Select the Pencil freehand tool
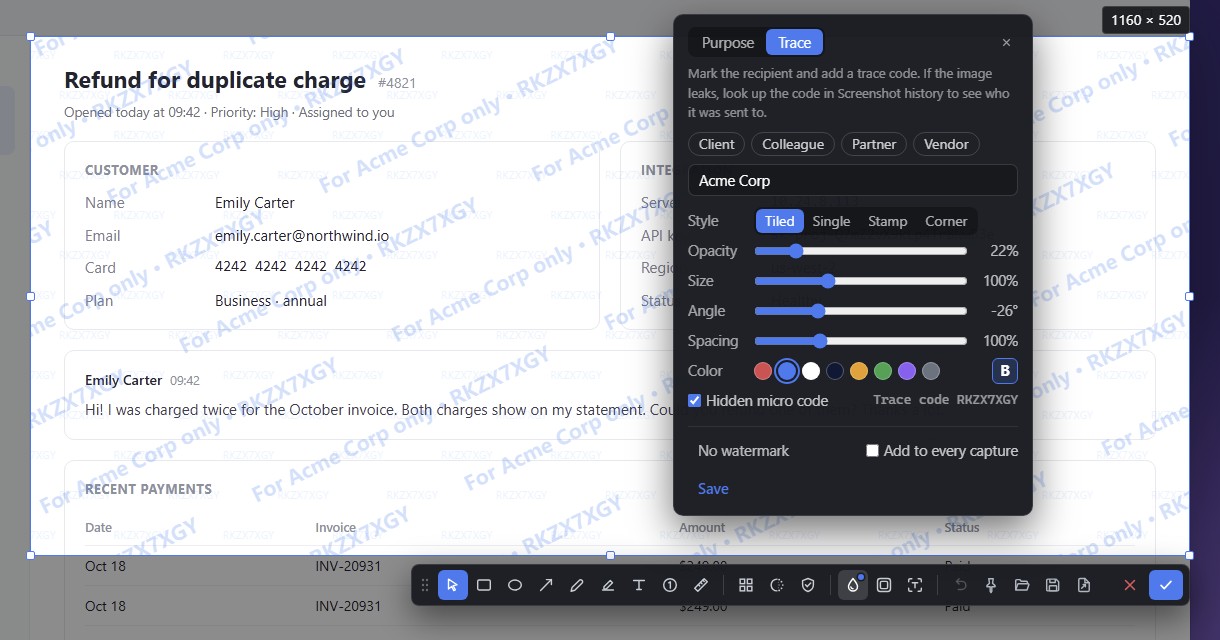 point(577,585)
